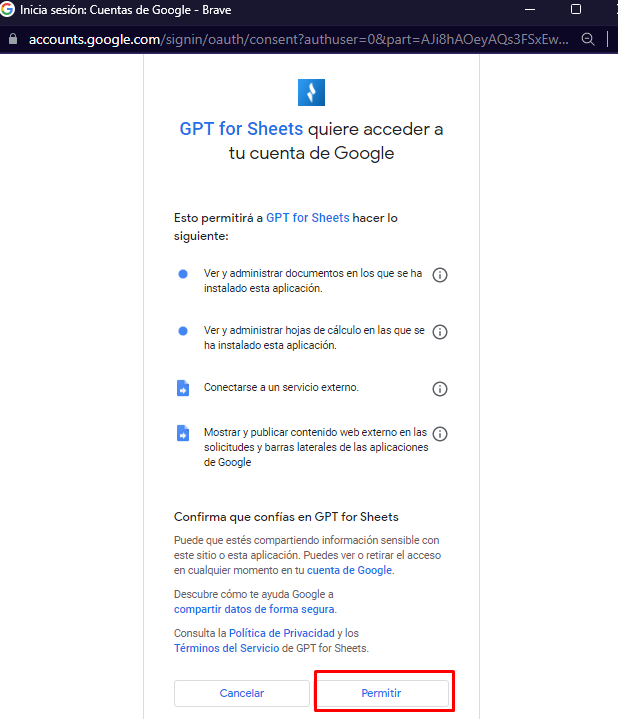
Task: Open GPT for Sheets link in the heading
Action: pos(241,129)
